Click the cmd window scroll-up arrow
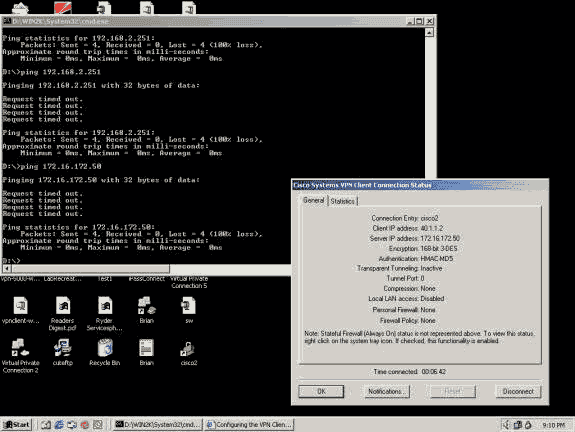Viewport: 575px width, 432px height. point(429,33)
